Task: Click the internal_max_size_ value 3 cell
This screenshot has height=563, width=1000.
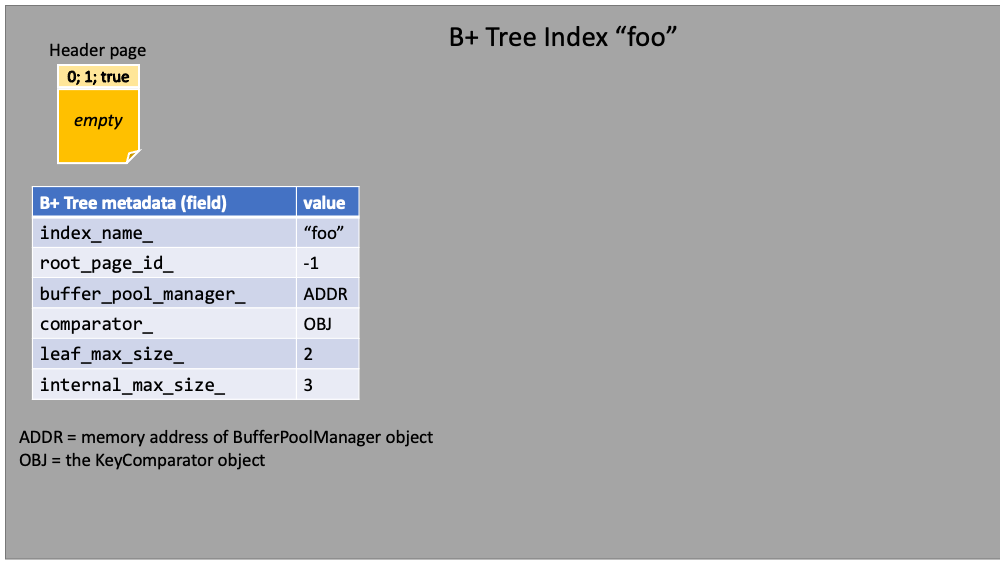Action: (x=327, y=384)
